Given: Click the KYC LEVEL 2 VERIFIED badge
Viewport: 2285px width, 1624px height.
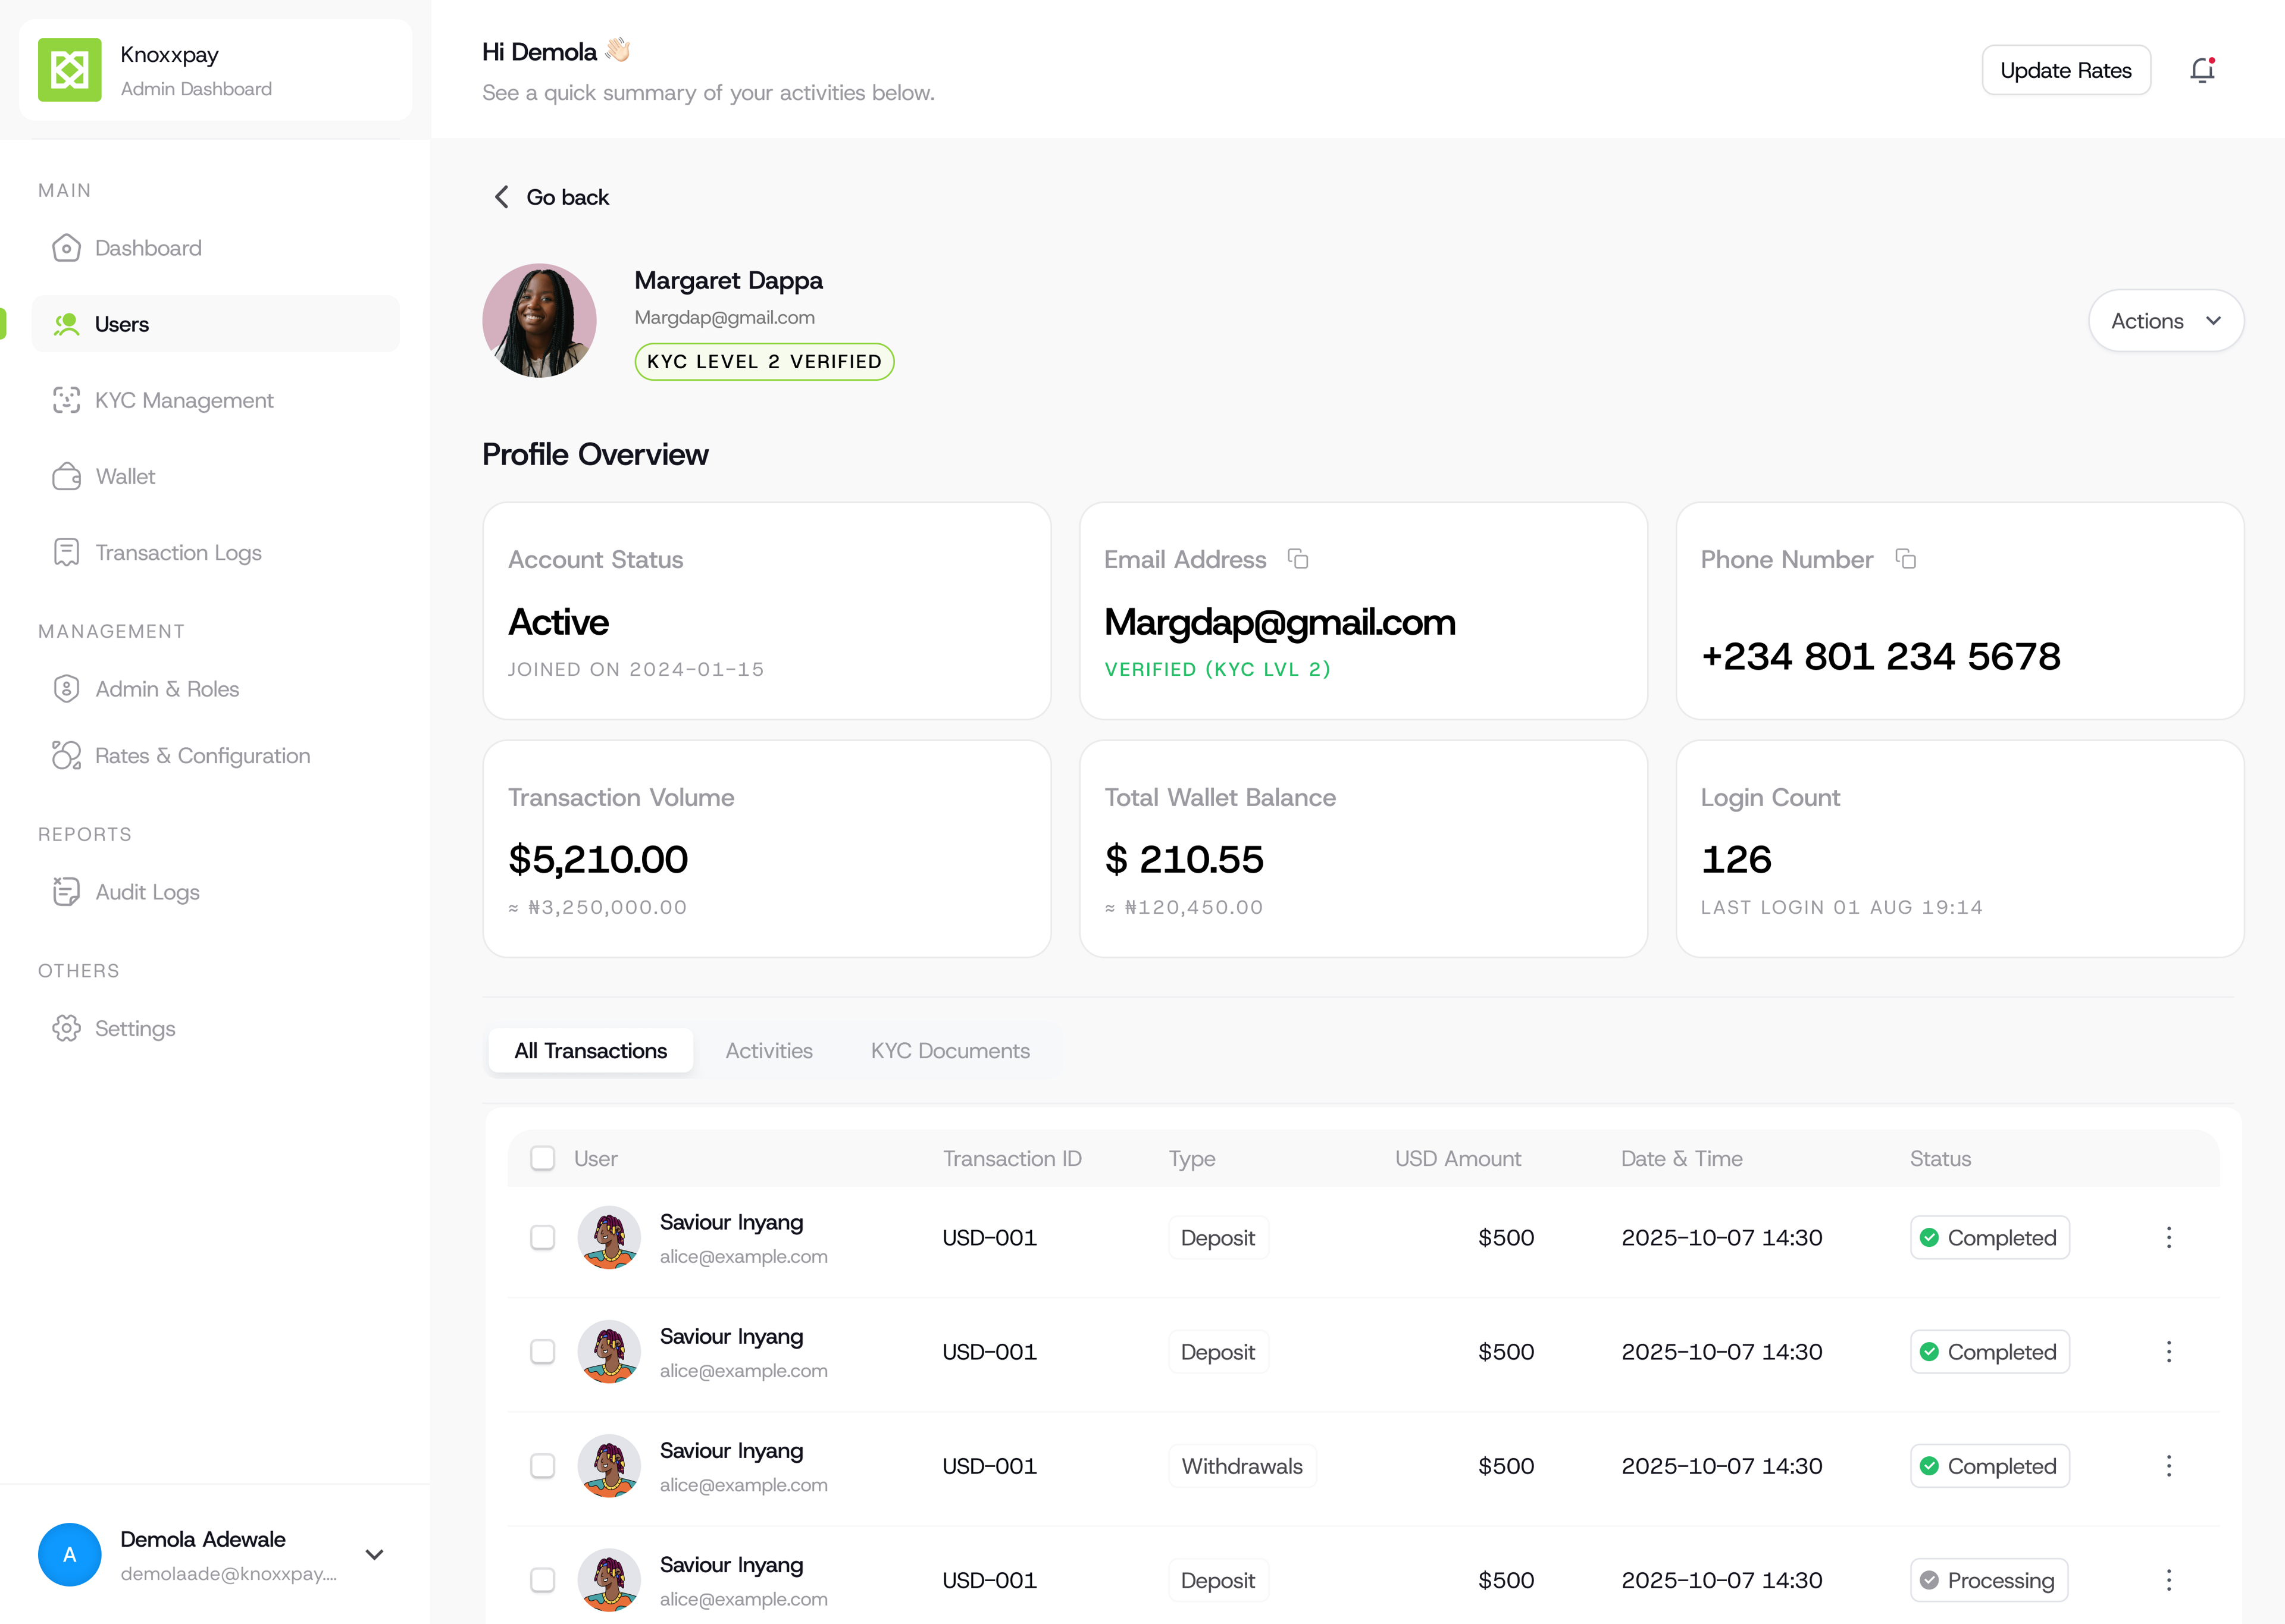Looking at the screenshot, I should [764, 361].
